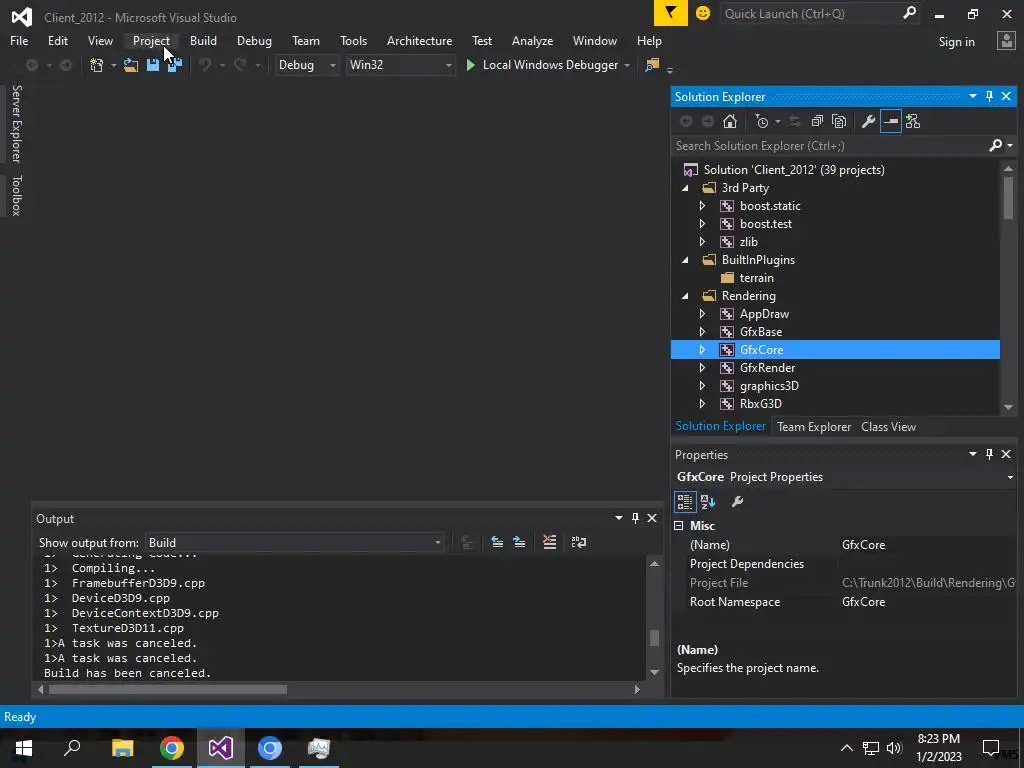Open the Architecture menu
Viewport: 1024px width, 768px height.
point(419,40)
